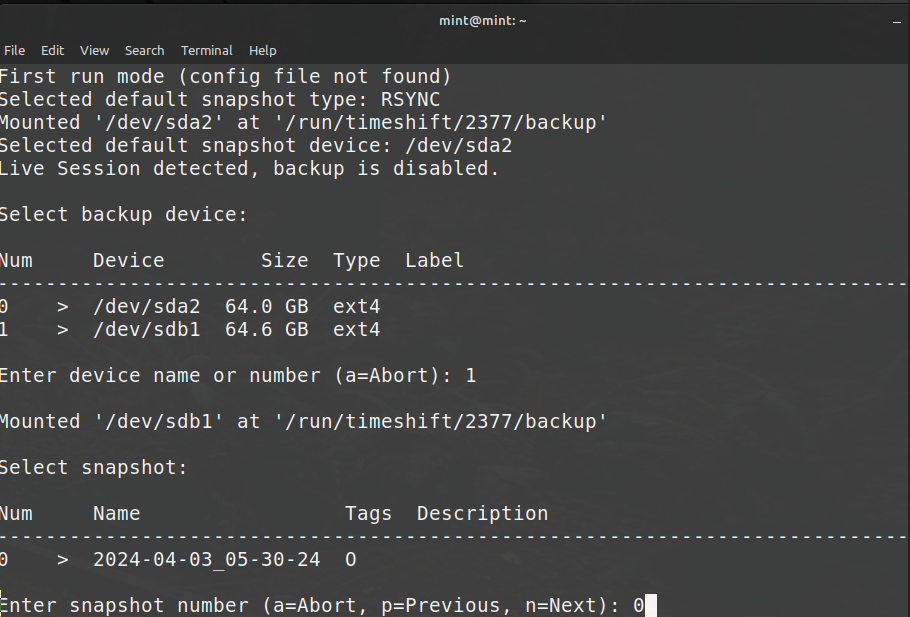This screenshot has width=910, height=617.
Task: Click the 'Description' column header
Action: click(482, 513)
